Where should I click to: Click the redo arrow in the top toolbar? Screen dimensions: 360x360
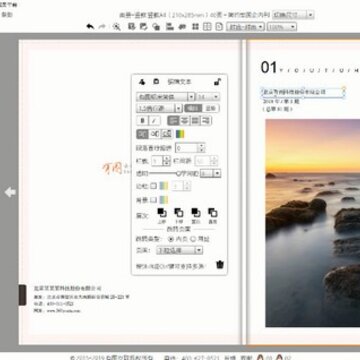click(102, 27)
